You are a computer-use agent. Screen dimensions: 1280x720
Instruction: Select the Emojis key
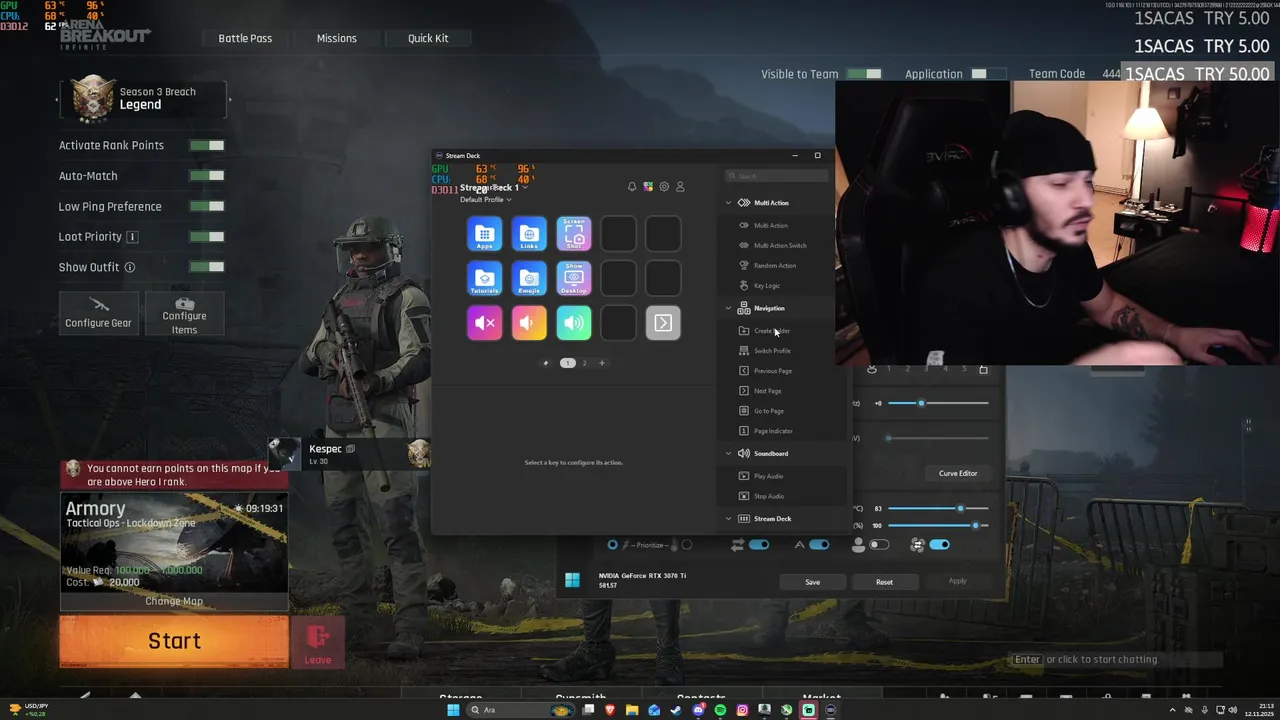coord(529,278)
